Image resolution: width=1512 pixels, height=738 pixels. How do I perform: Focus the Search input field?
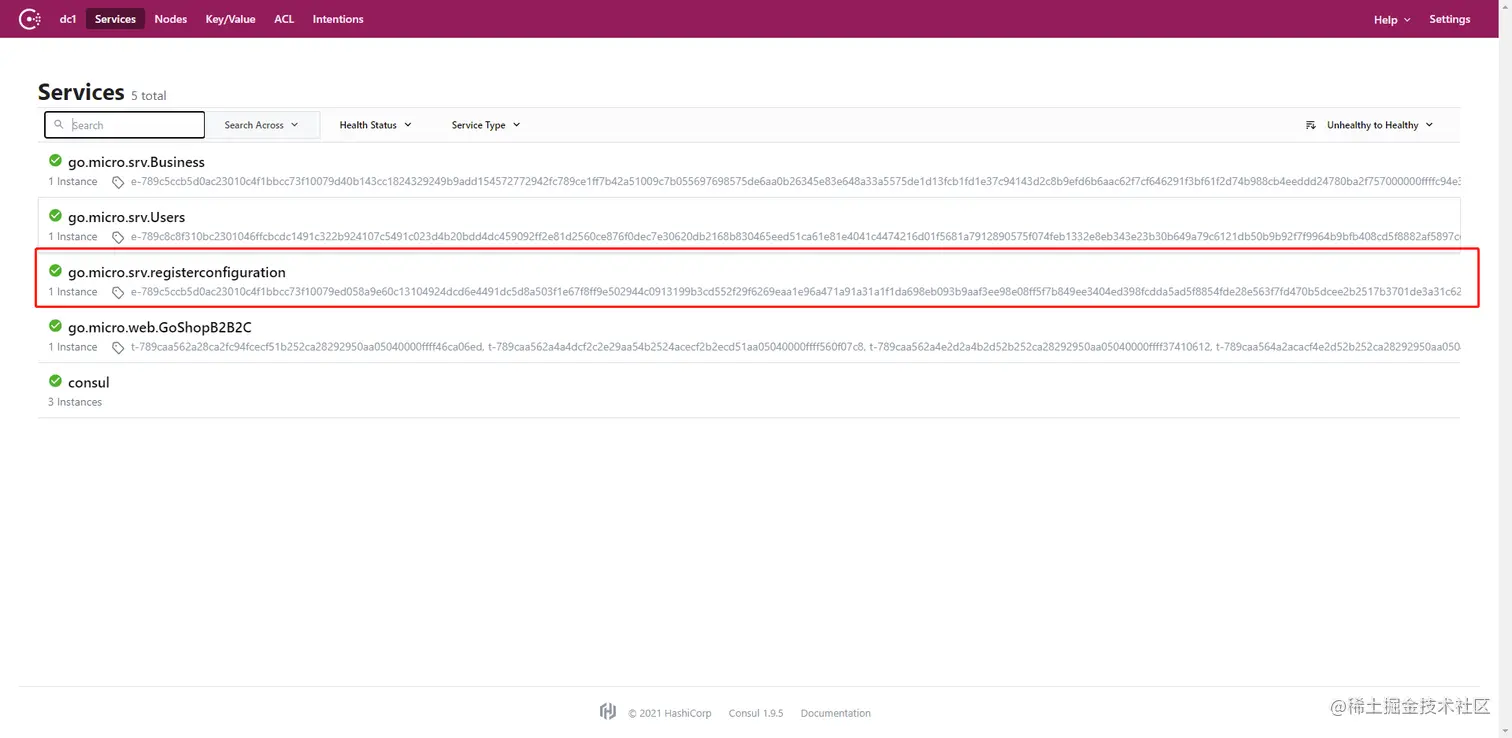(x=125, y=125)
